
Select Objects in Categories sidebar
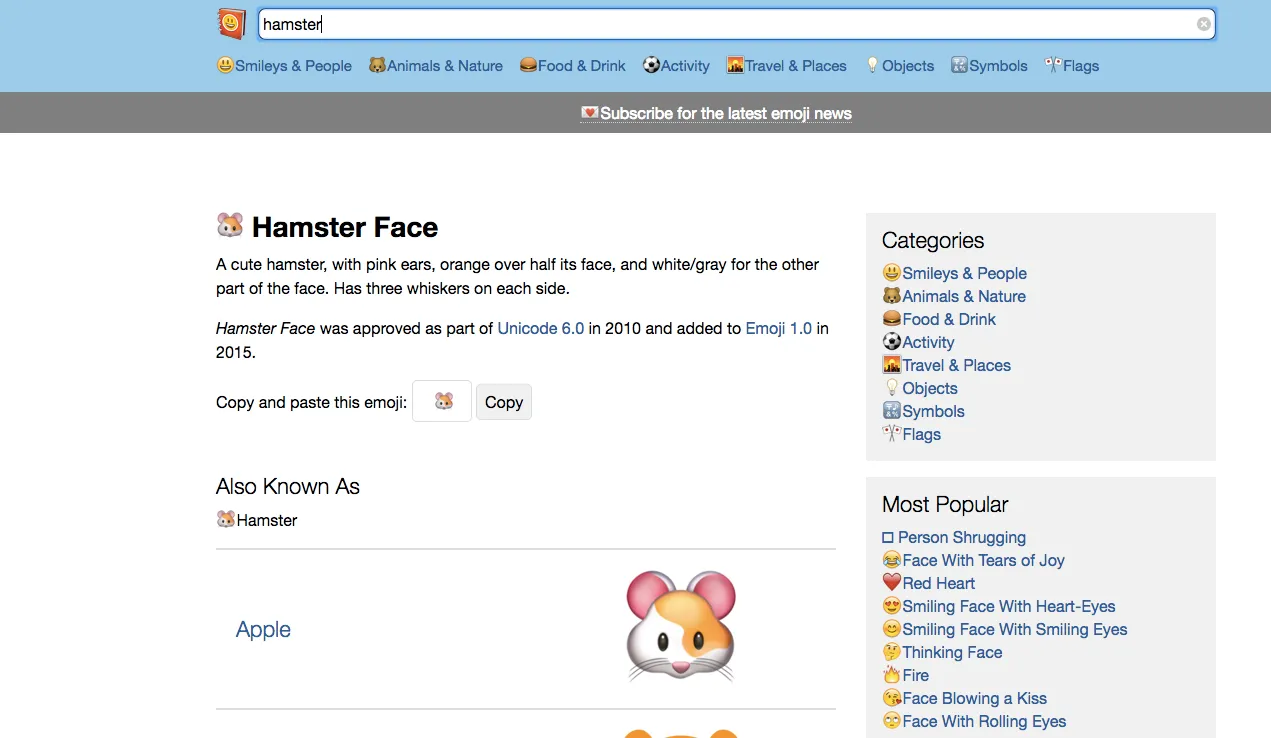click(920, 388)
